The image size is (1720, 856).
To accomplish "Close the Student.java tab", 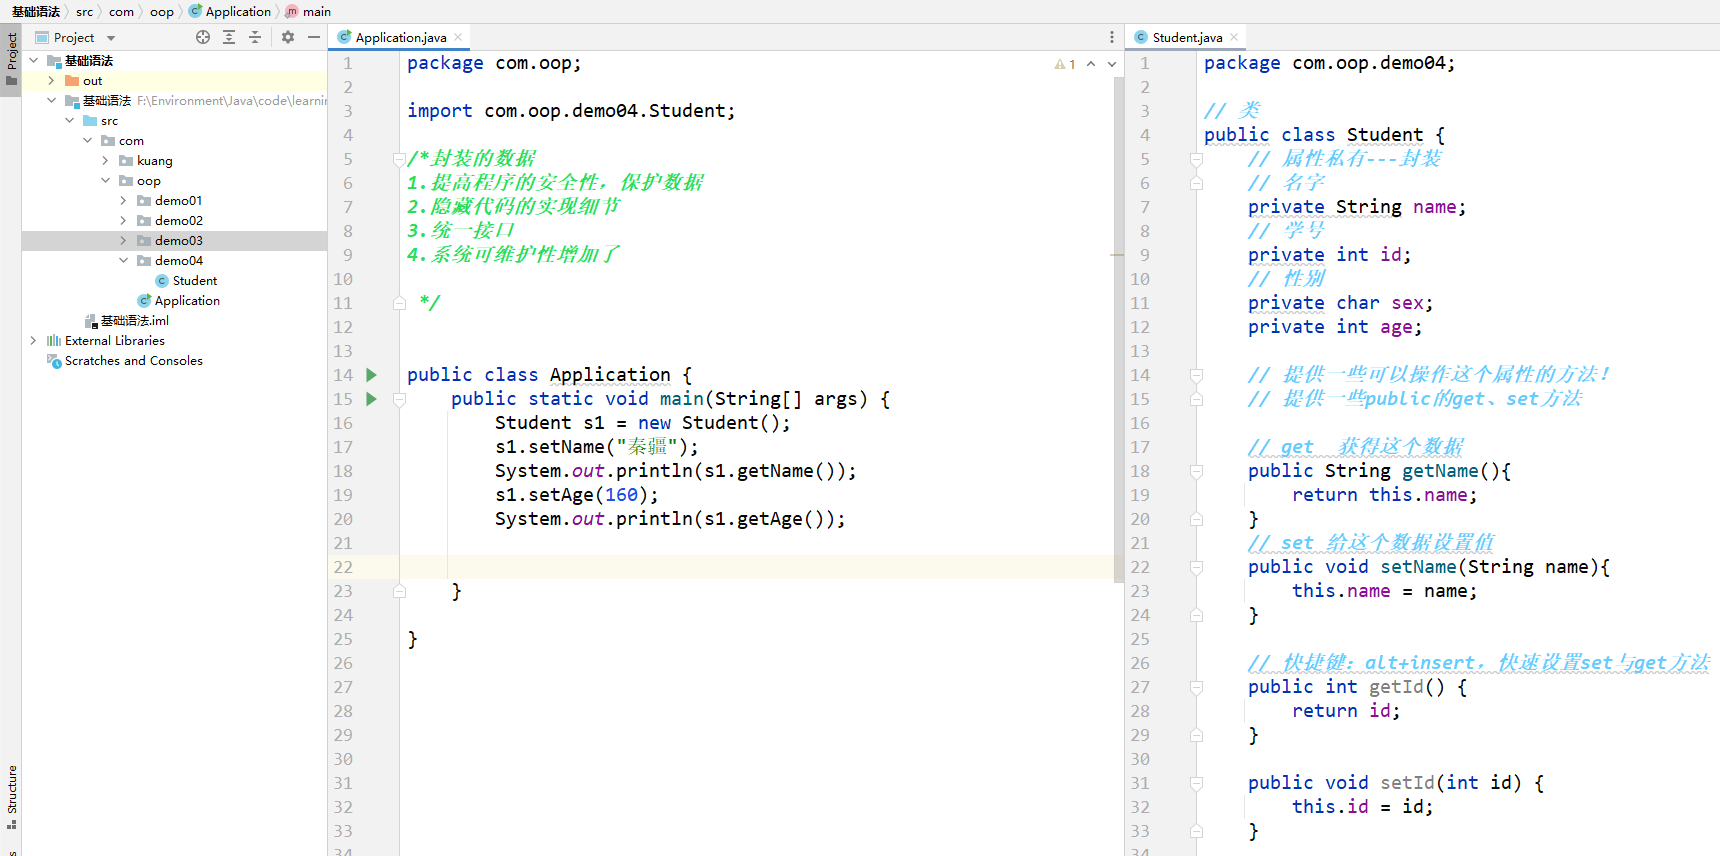I will pyautogui.click(x=1234, y=37).
